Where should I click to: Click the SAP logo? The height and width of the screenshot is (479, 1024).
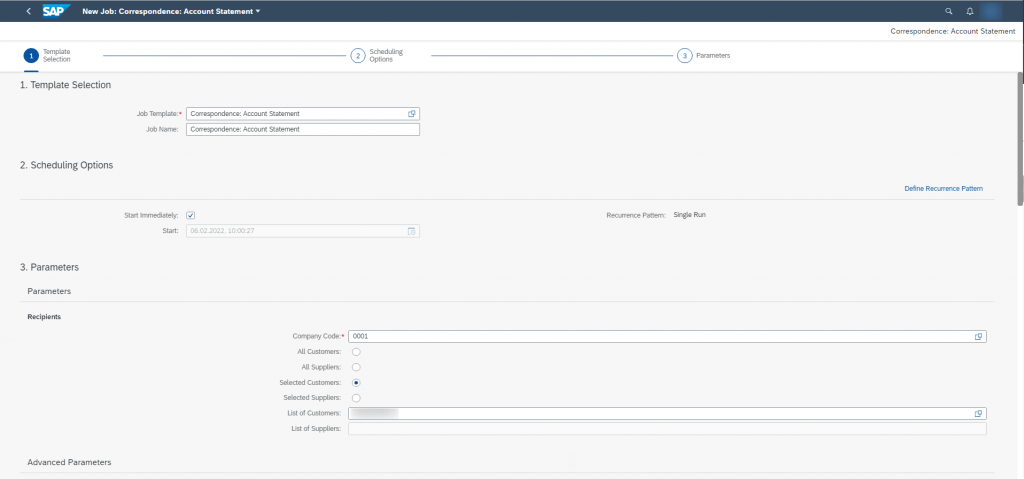(x=57, y=11)
